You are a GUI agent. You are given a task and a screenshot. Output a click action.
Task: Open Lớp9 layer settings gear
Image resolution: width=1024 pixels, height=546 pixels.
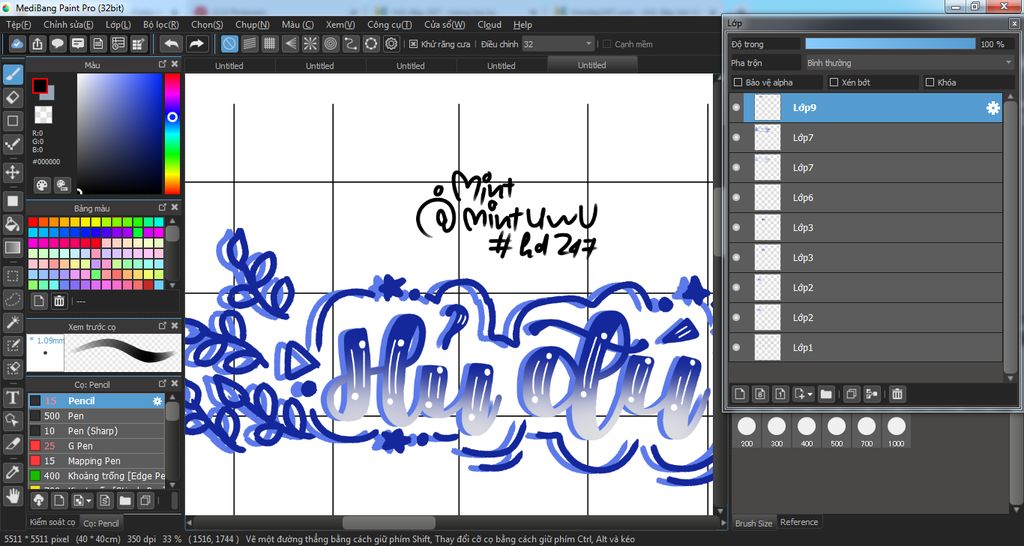(993, 108)
